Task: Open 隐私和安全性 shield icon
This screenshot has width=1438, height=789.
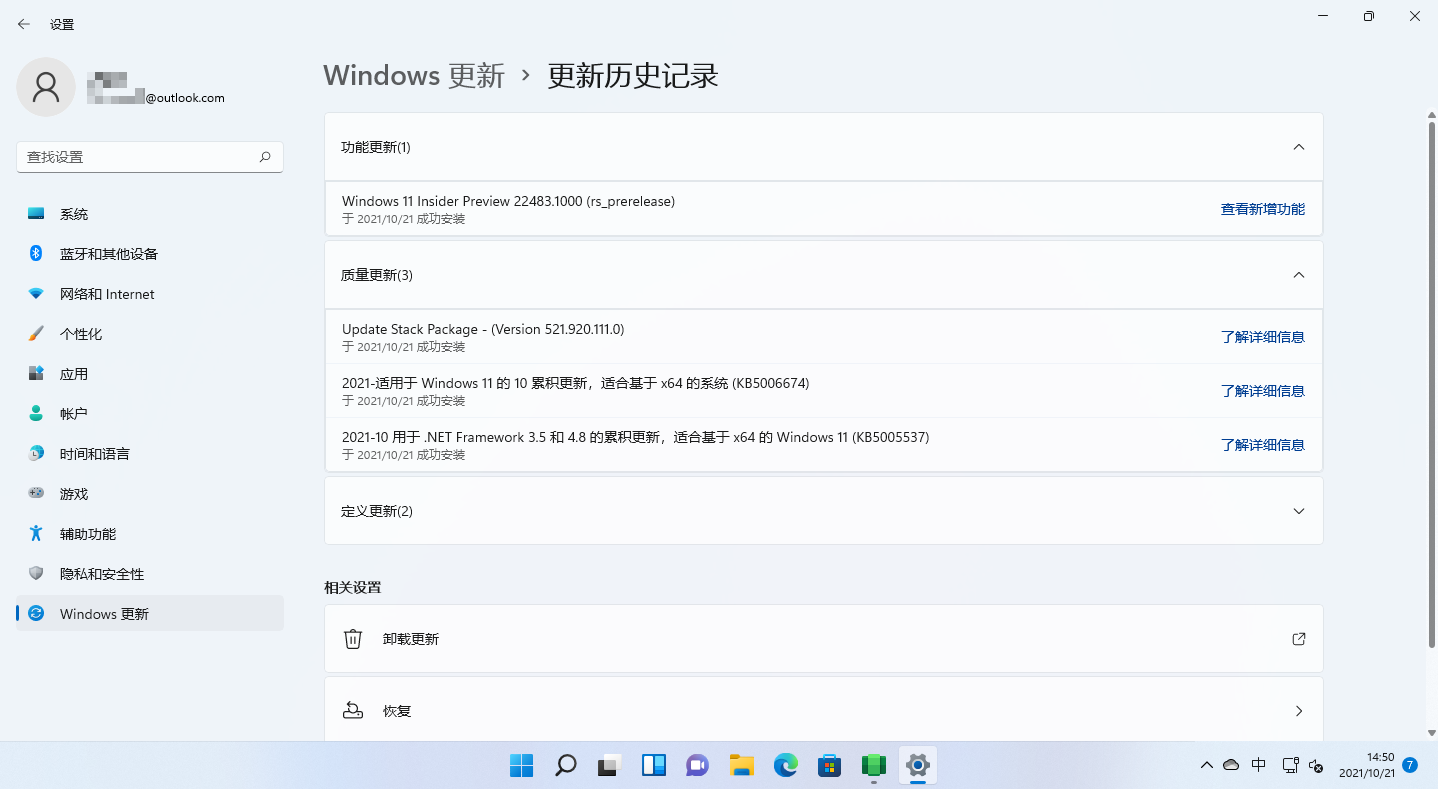Action: [x=36, y=574]
